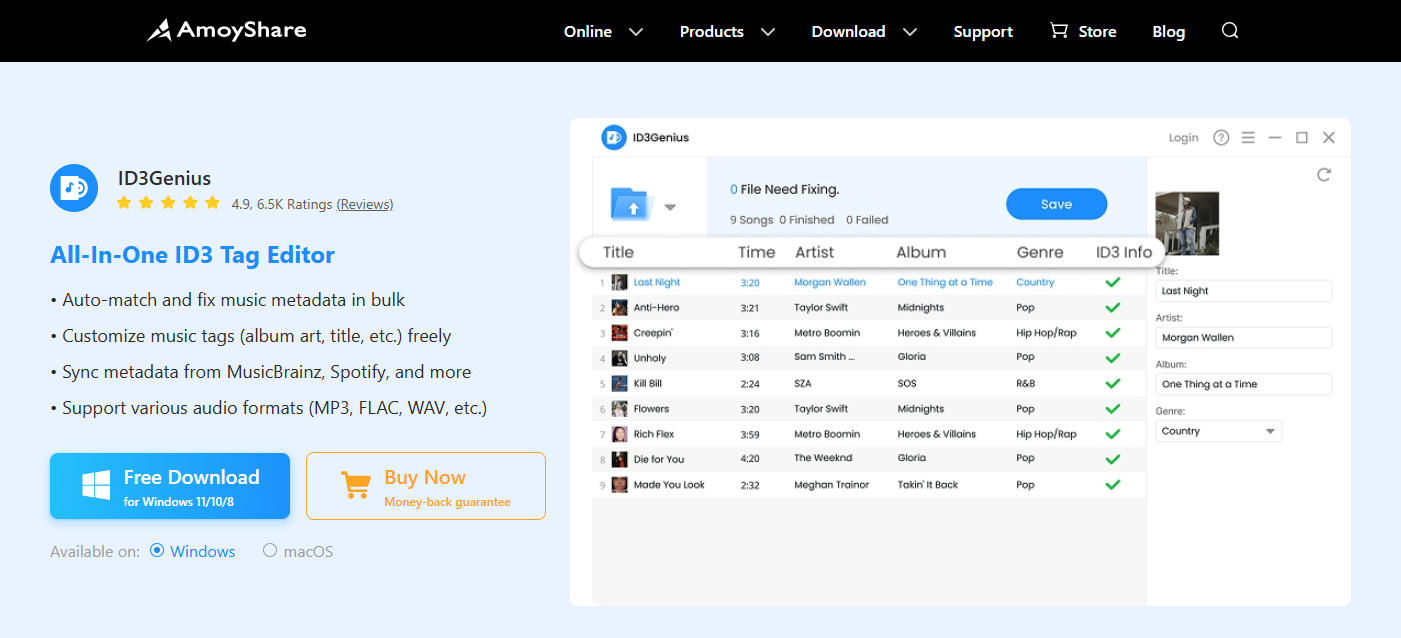The width and height of the screenshot is (1401, 638).
Task: Click the Artist column header
Action: 814,252
